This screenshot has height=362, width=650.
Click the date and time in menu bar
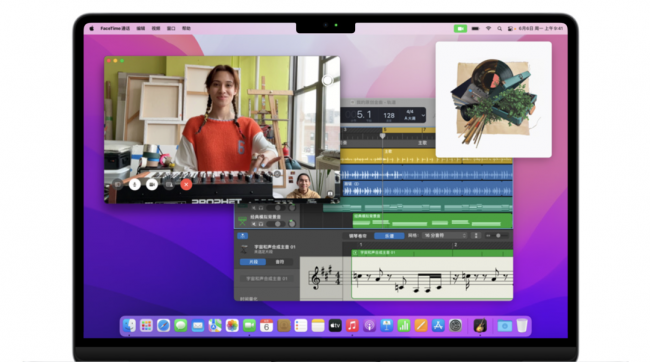(541, 29)
